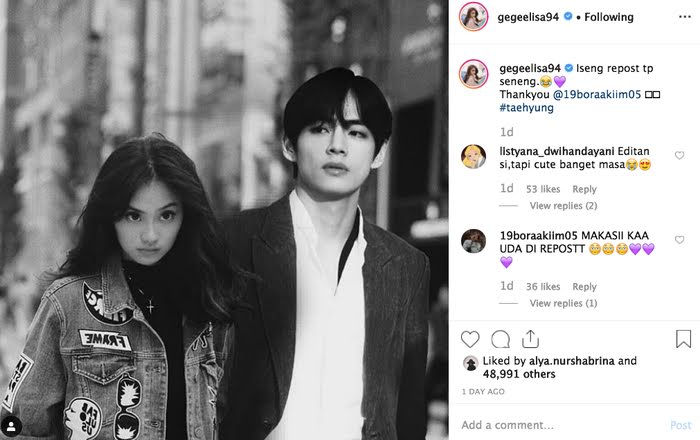The height and width of the screenshot is (440, 700).
Task: Like 19boraakiim05's comment heart
Action: click(679, 240)
